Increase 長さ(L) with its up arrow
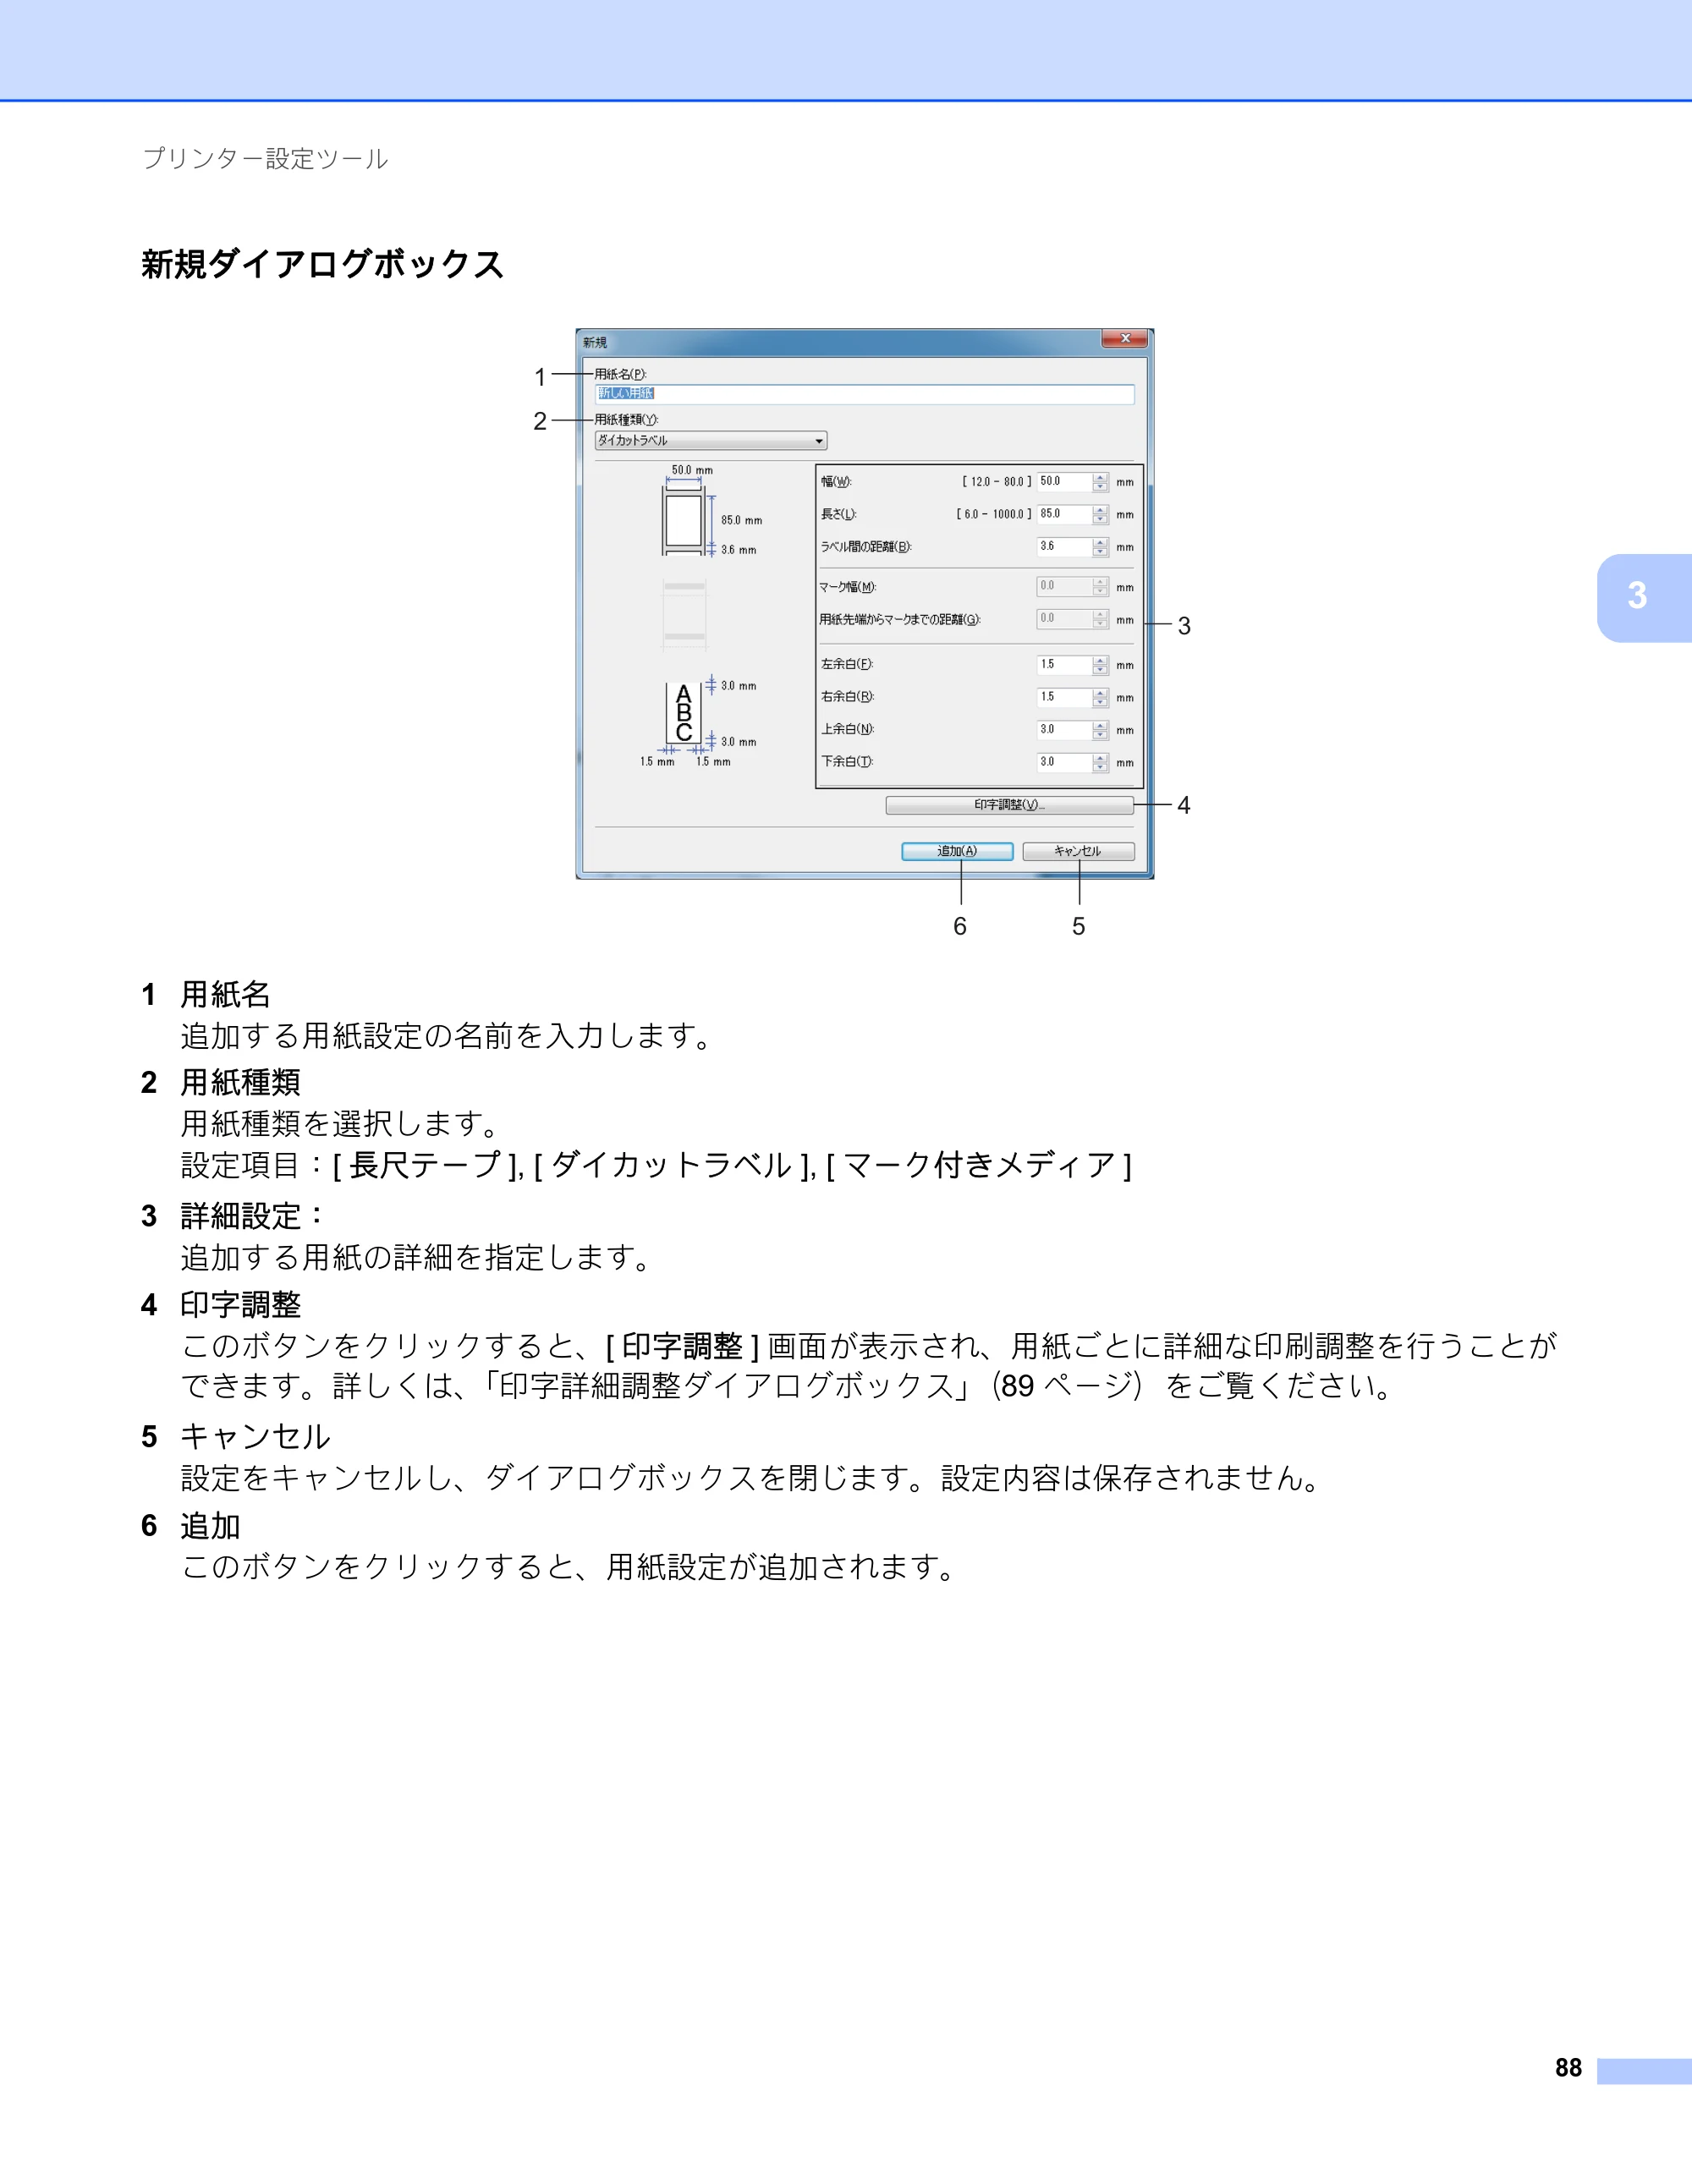 tap(1100, 510)
